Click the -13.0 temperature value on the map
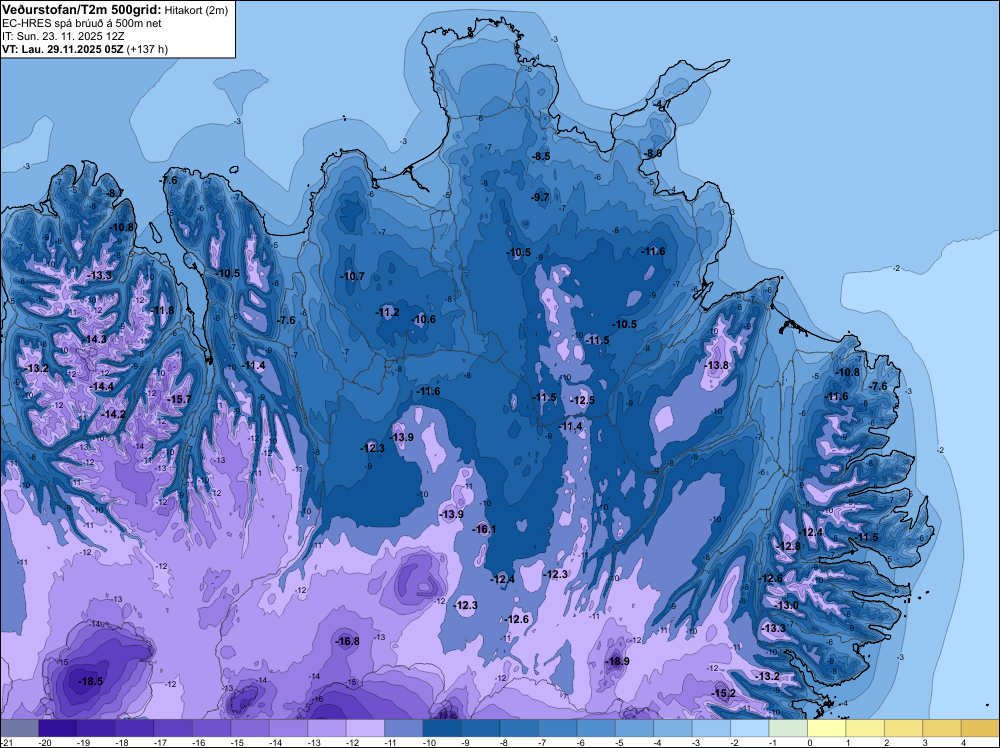Viewport: 1000px width, 748px height. (786, 605)
